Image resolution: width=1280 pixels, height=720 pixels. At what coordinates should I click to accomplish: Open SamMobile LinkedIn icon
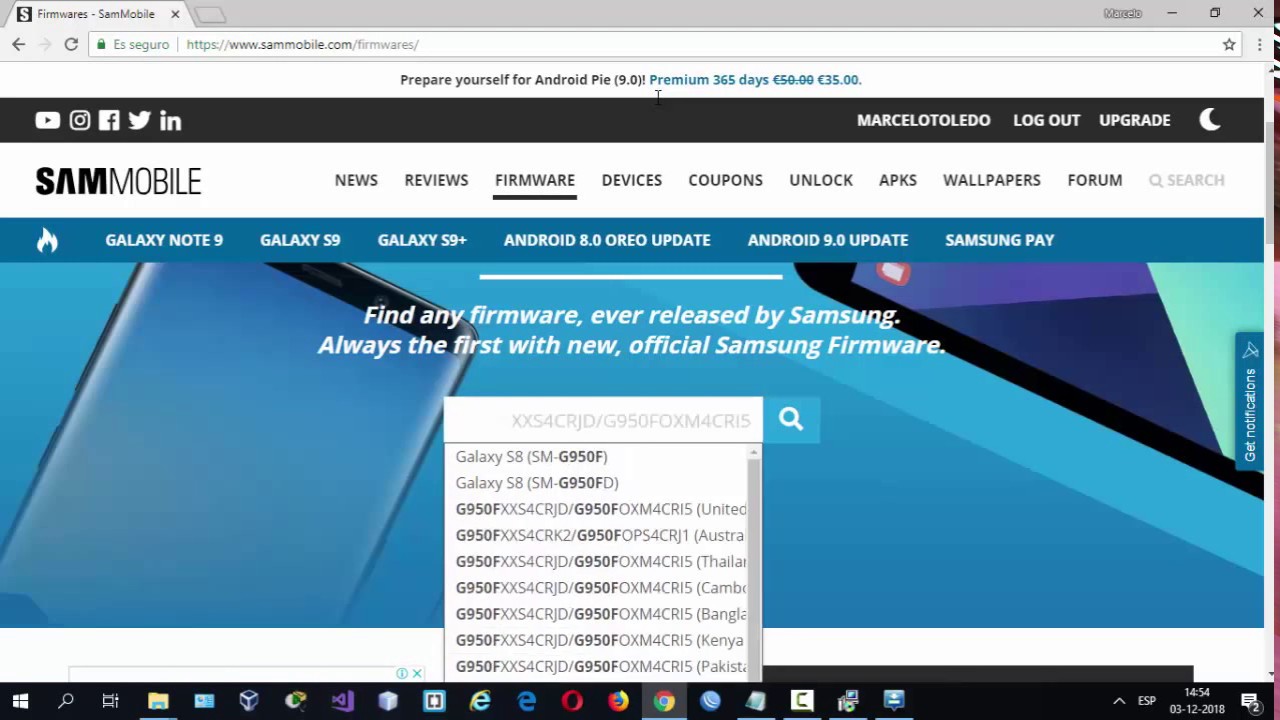[170, 120]
